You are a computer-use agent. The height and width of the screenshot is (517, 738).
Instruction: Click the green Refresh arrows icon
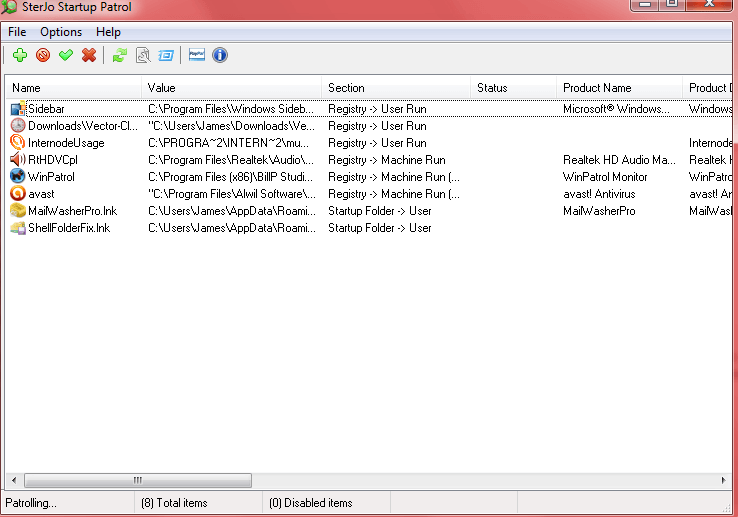point(120,55)
